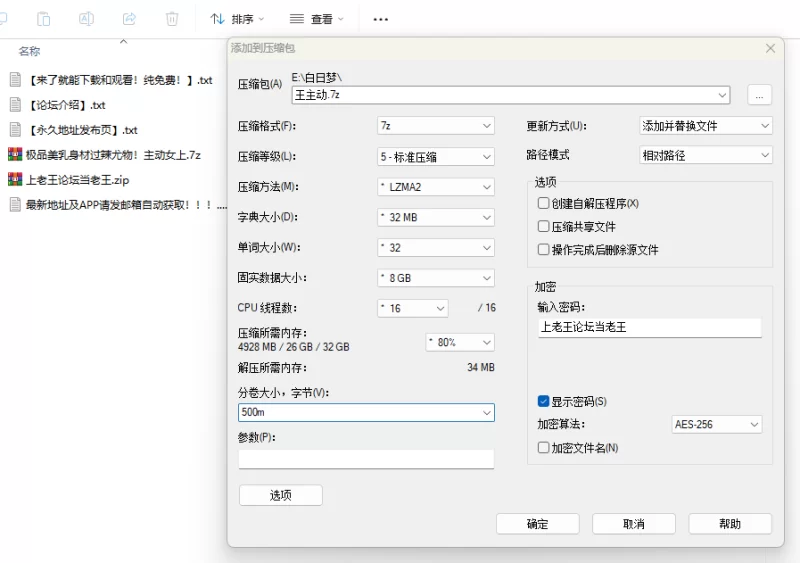The image size is (800, 563).
Task: Click the browse "..." button beside archive path
Action: coord(759,95)
